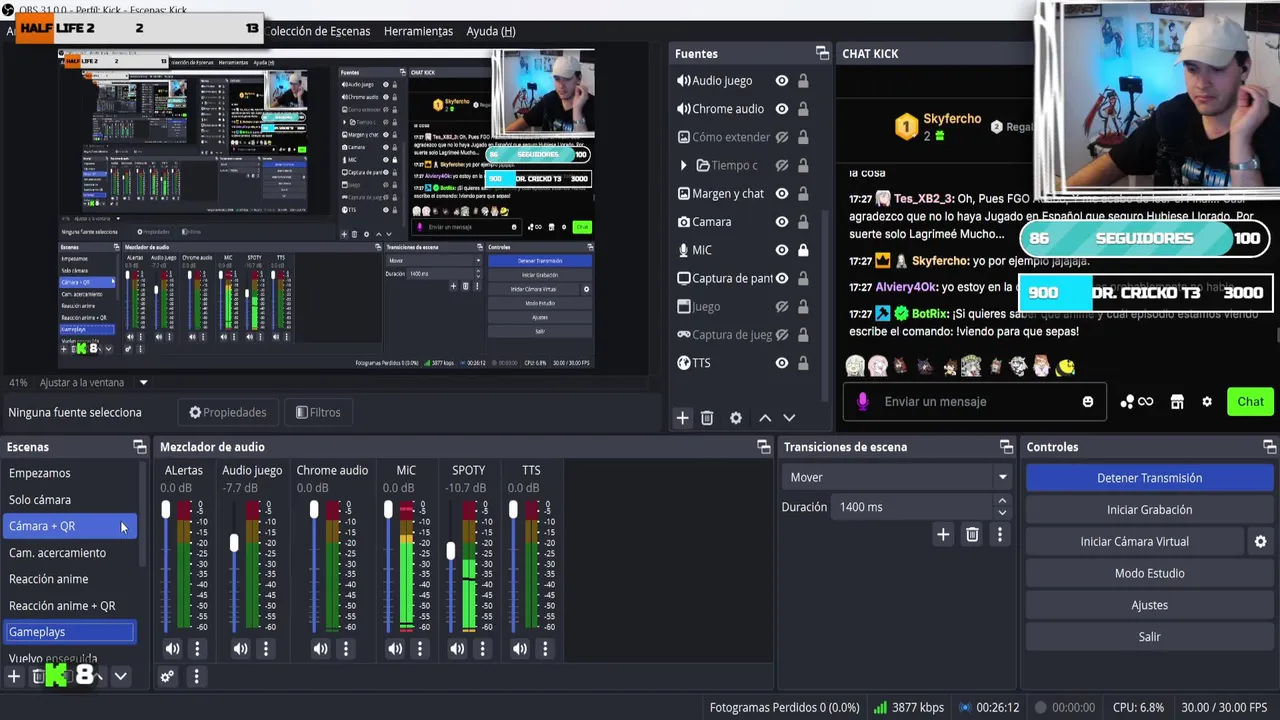Expand the Tiempo c group

coord(683,165)
